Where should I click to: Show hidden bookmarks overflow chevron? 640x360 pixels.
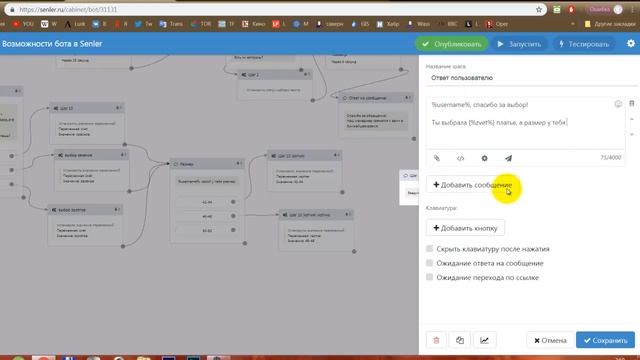point(573,24)
